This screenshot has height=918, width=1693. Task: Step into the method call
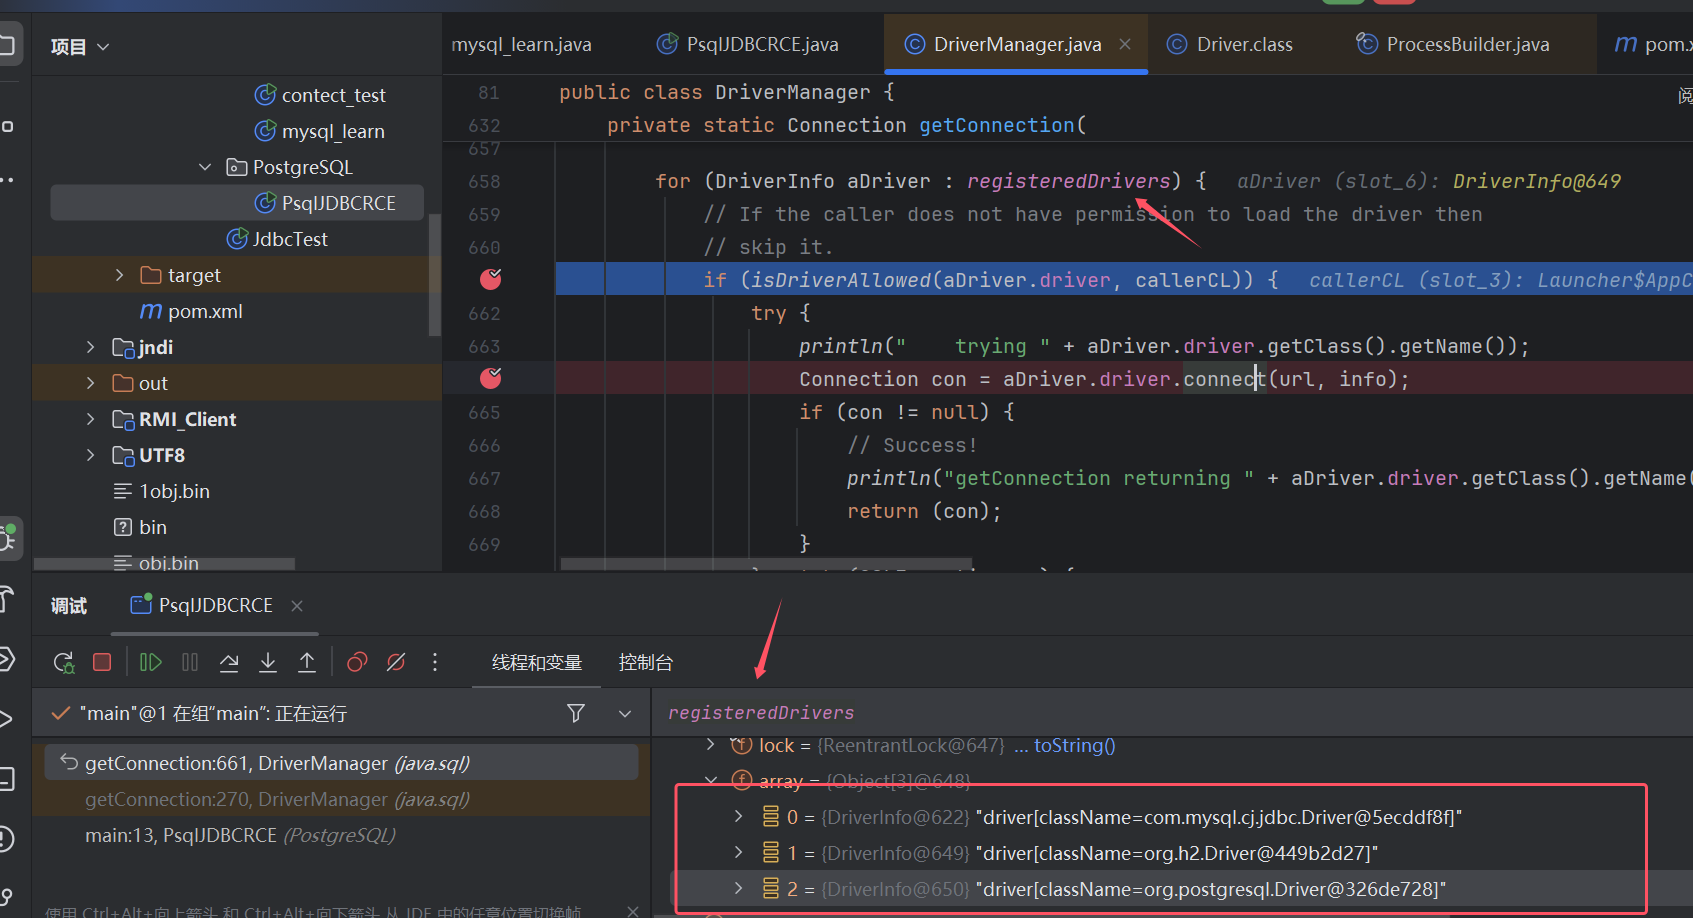[x=268, y=662]
